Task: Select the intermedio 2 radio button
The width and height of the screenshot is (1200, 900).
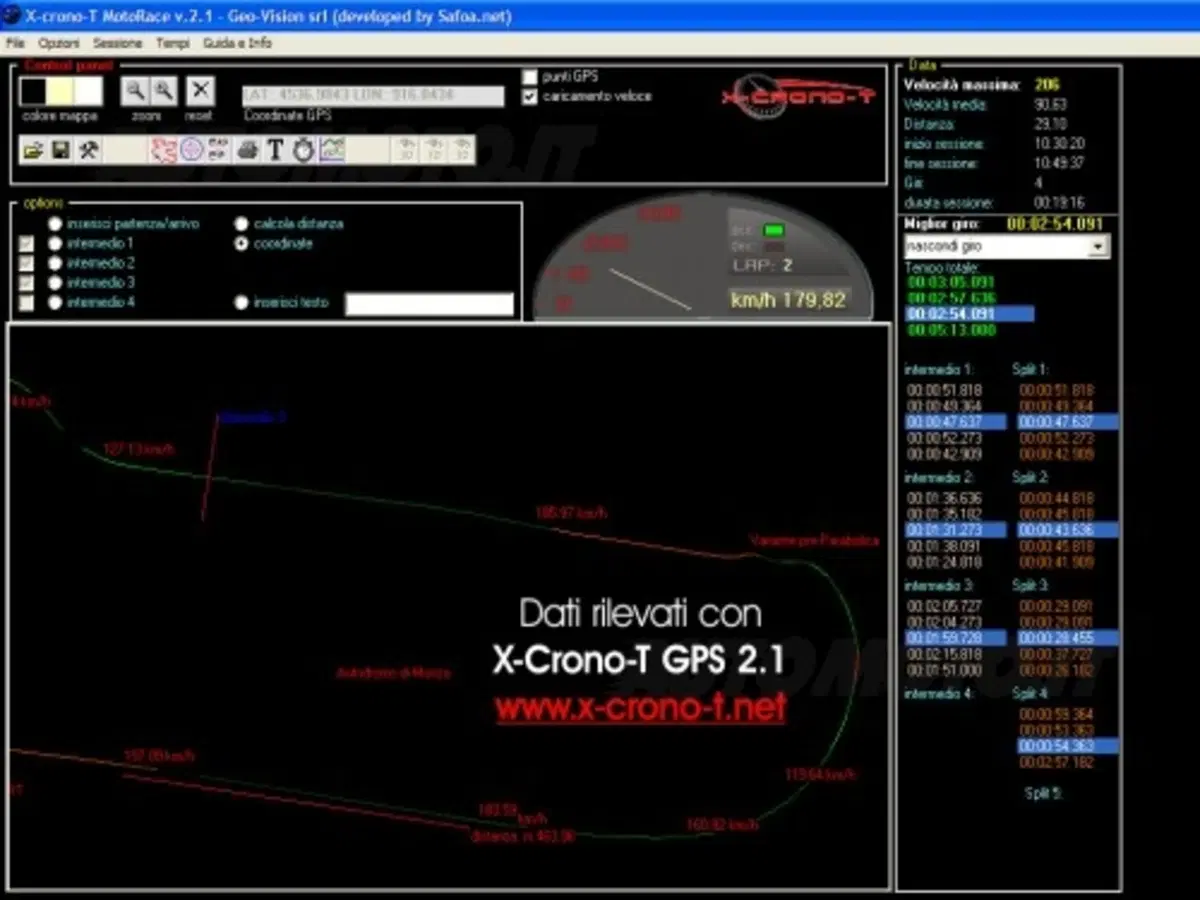Action: click(x=55, y=263)
